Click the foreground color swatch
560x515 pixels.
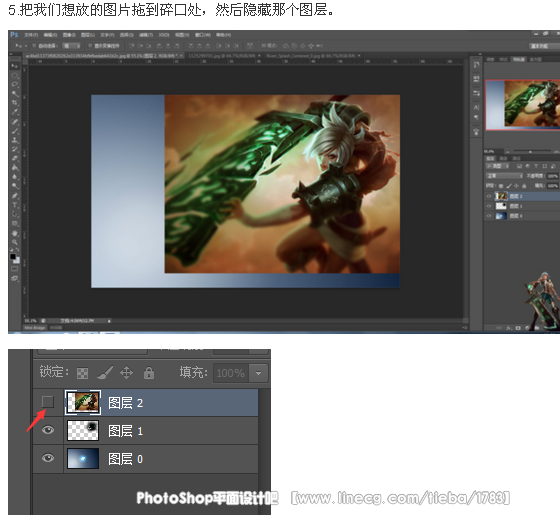pos(12,256)
